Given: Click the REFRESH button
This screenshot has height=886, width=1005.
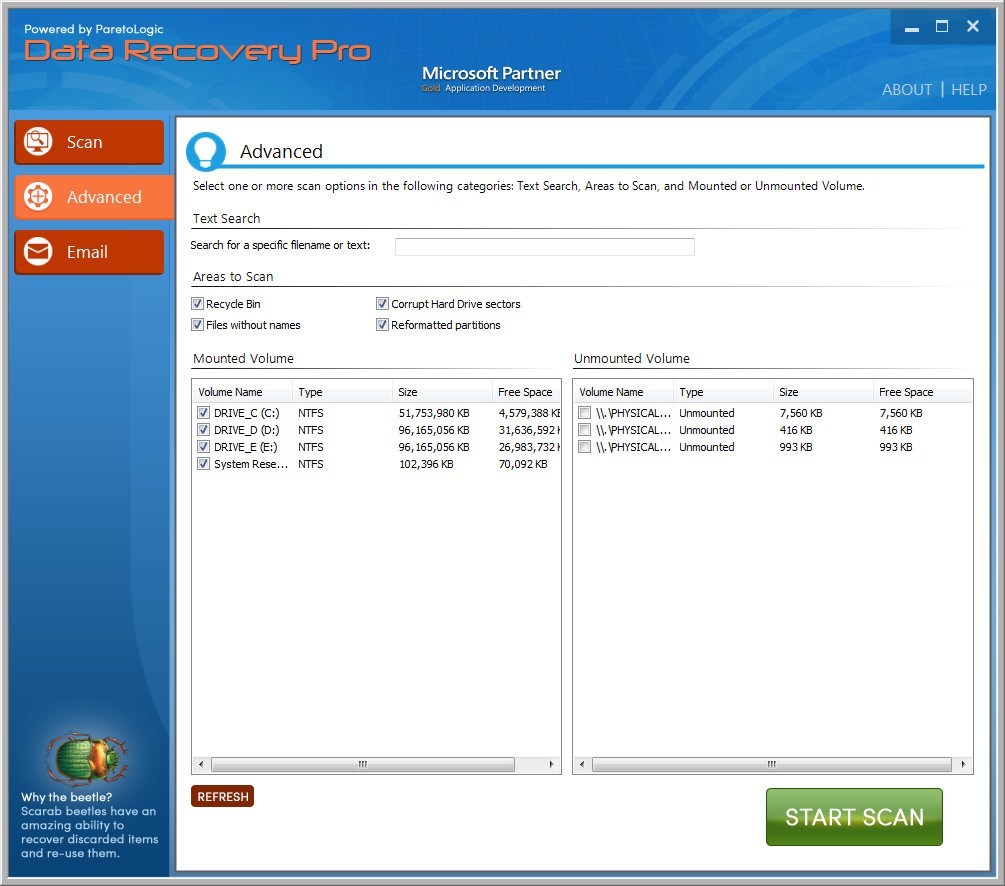Looking at the screenshot, I should coord(222,796).
